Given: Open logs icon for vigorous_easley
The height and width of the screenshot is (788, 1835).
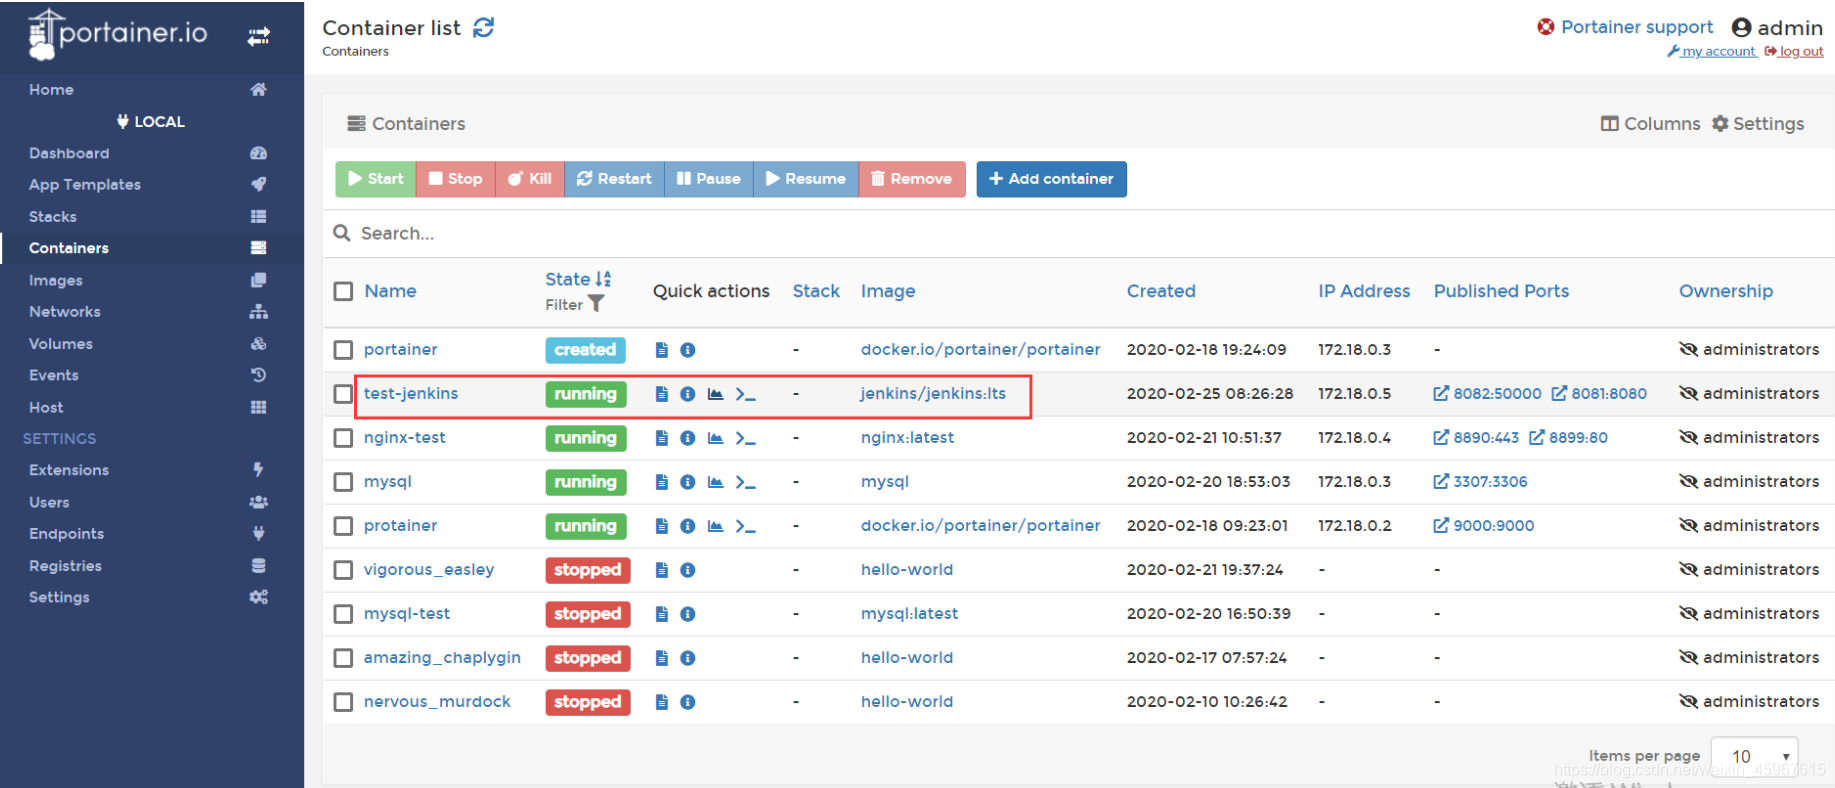Looking at the screenshot, I should pos(661,570).
